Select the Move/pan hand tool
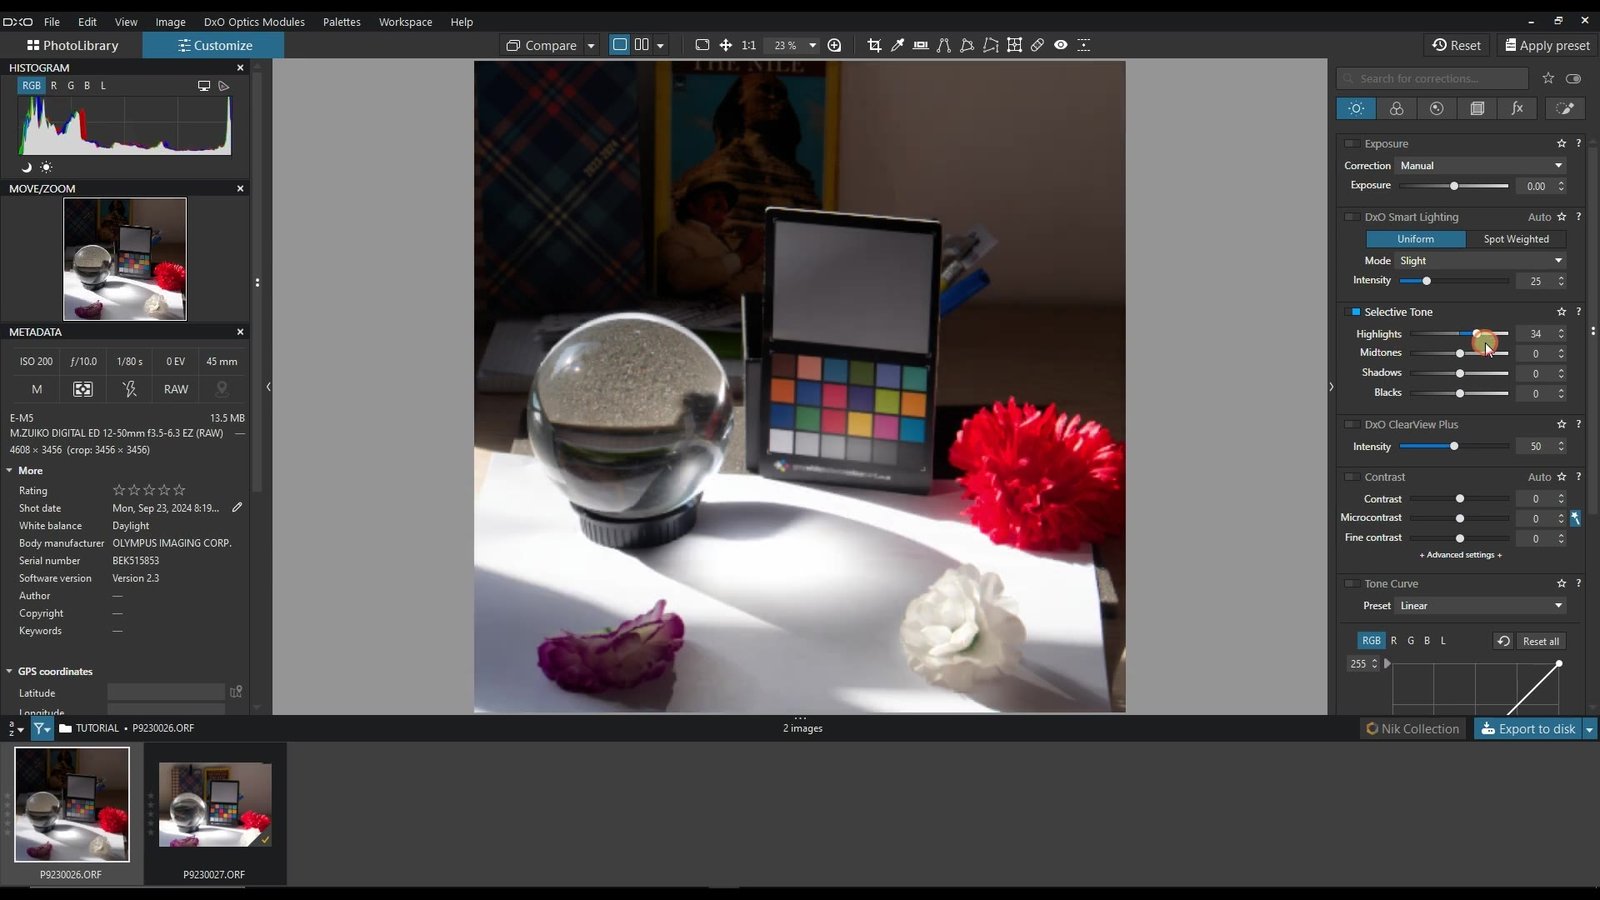 [x=725, y=45]
